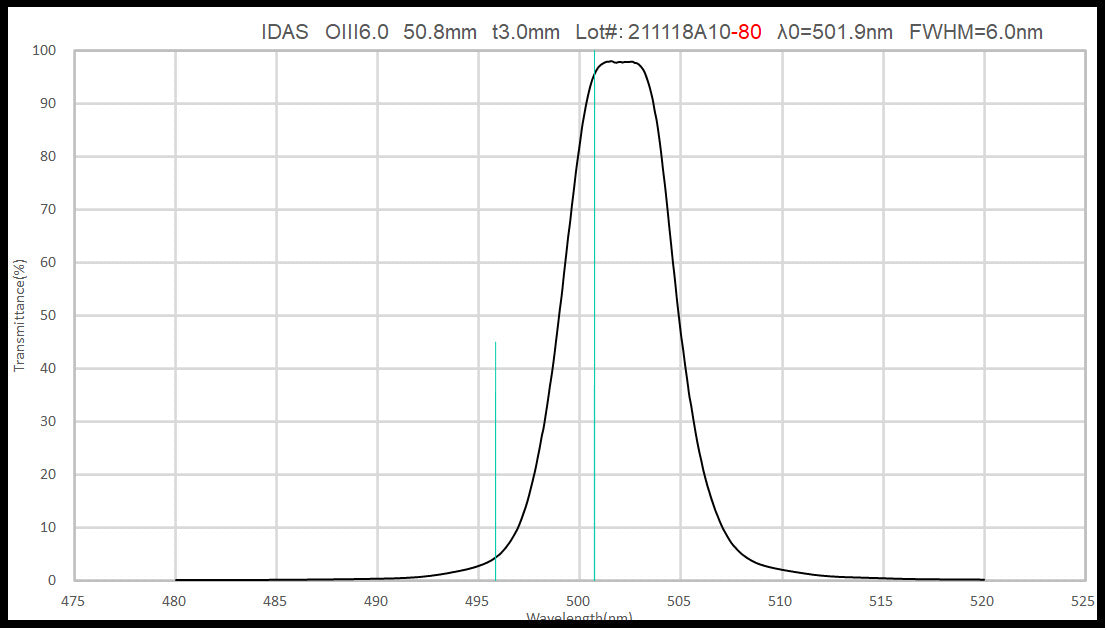Click the "OIII6.0" filter name

[357, 32]
